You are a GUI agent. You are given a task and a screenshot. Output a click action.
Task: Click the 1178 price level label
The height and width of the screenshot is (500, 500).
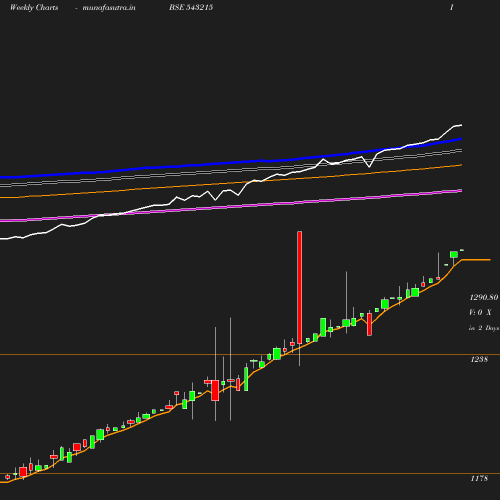[x=479, y=478]
